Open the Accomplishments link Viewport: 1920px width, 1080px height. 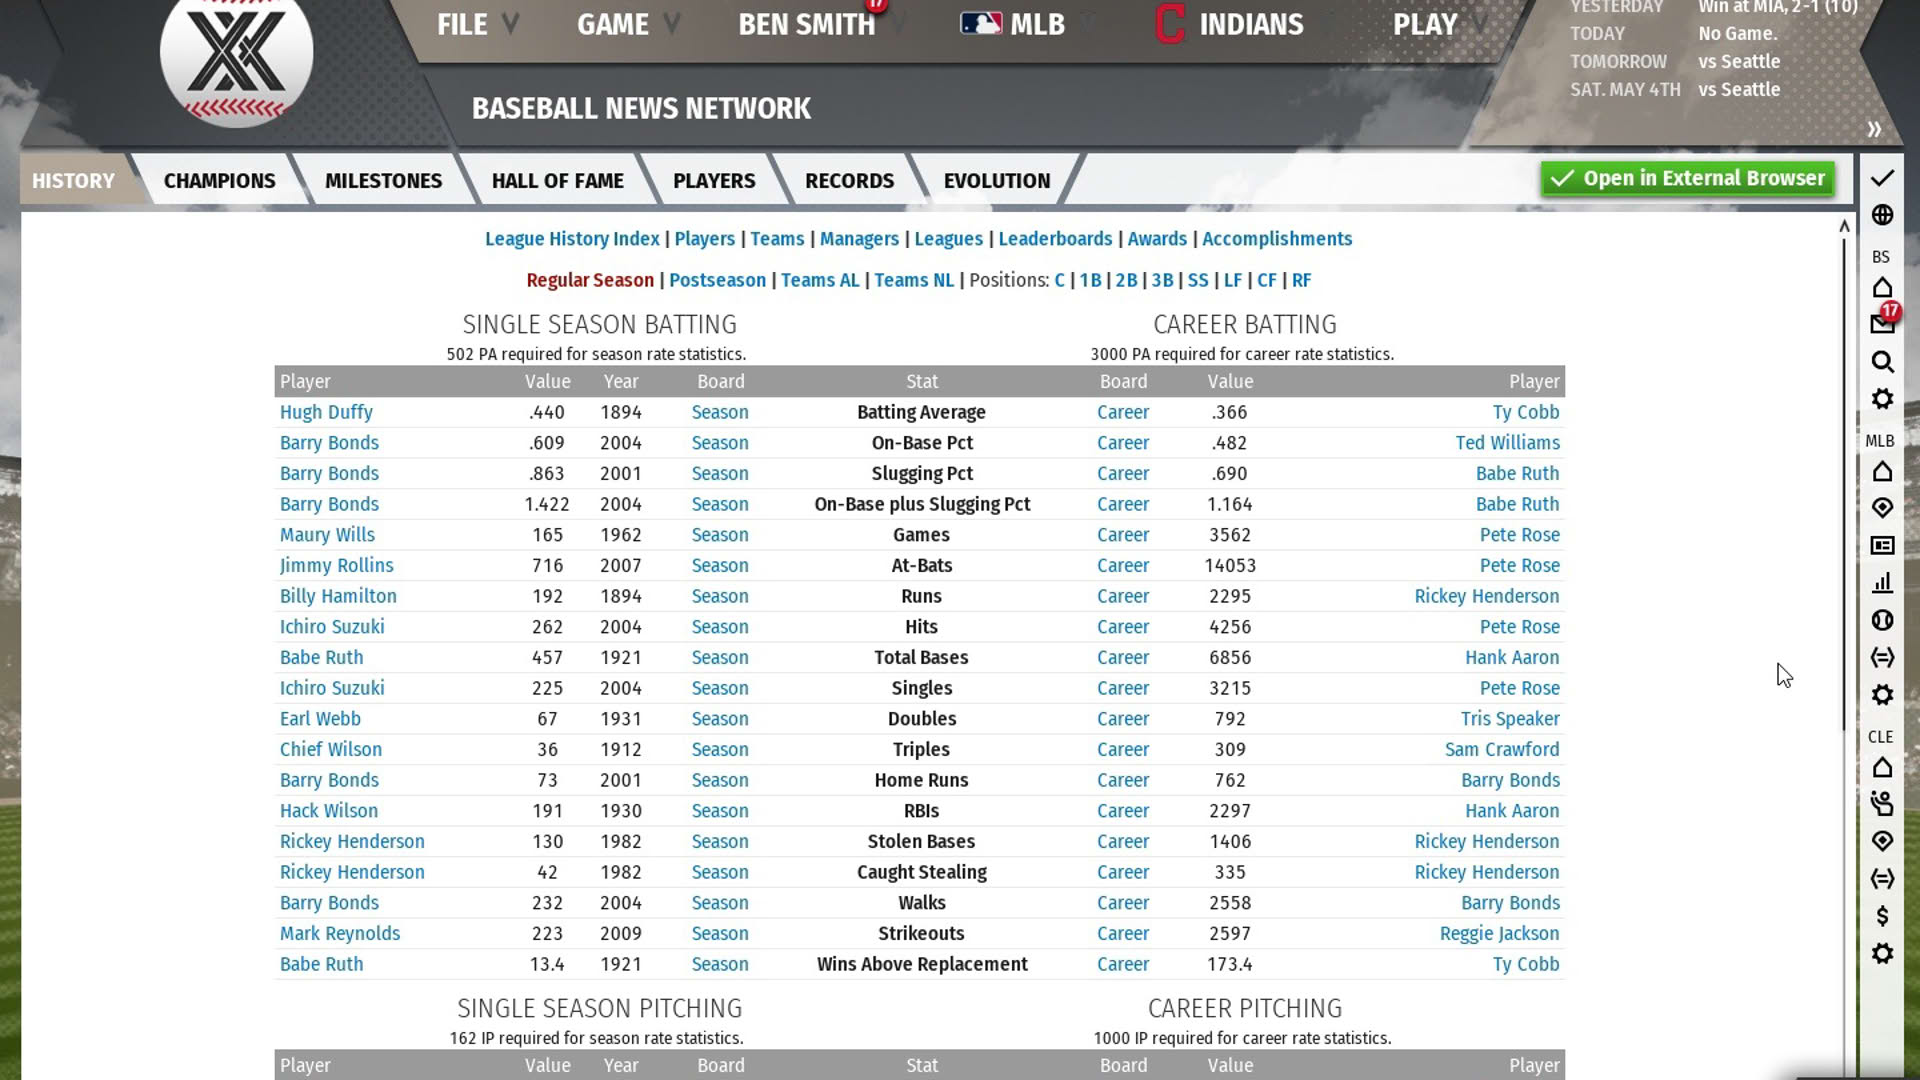point(1277,239)
